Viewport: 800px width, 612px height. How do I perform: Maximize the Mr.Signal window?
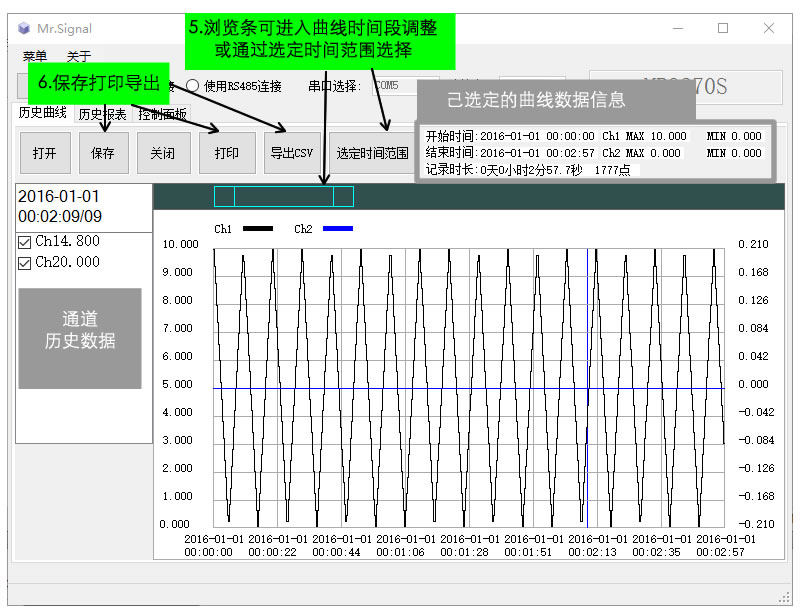(722, 28)
